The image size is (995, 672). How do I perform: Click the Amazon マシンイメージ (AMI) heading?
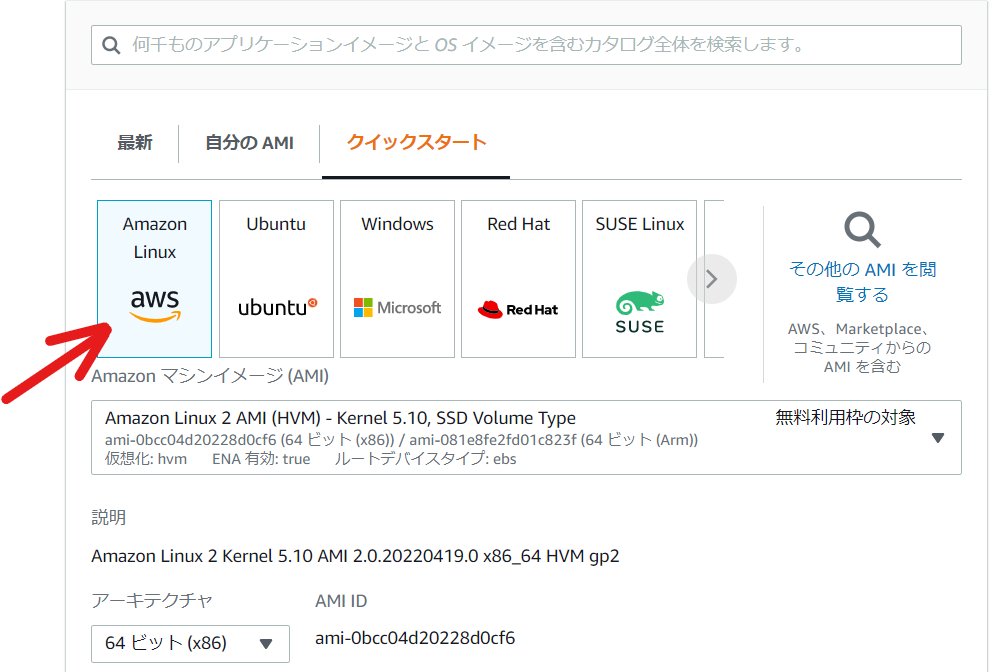(x=210, y=376)
